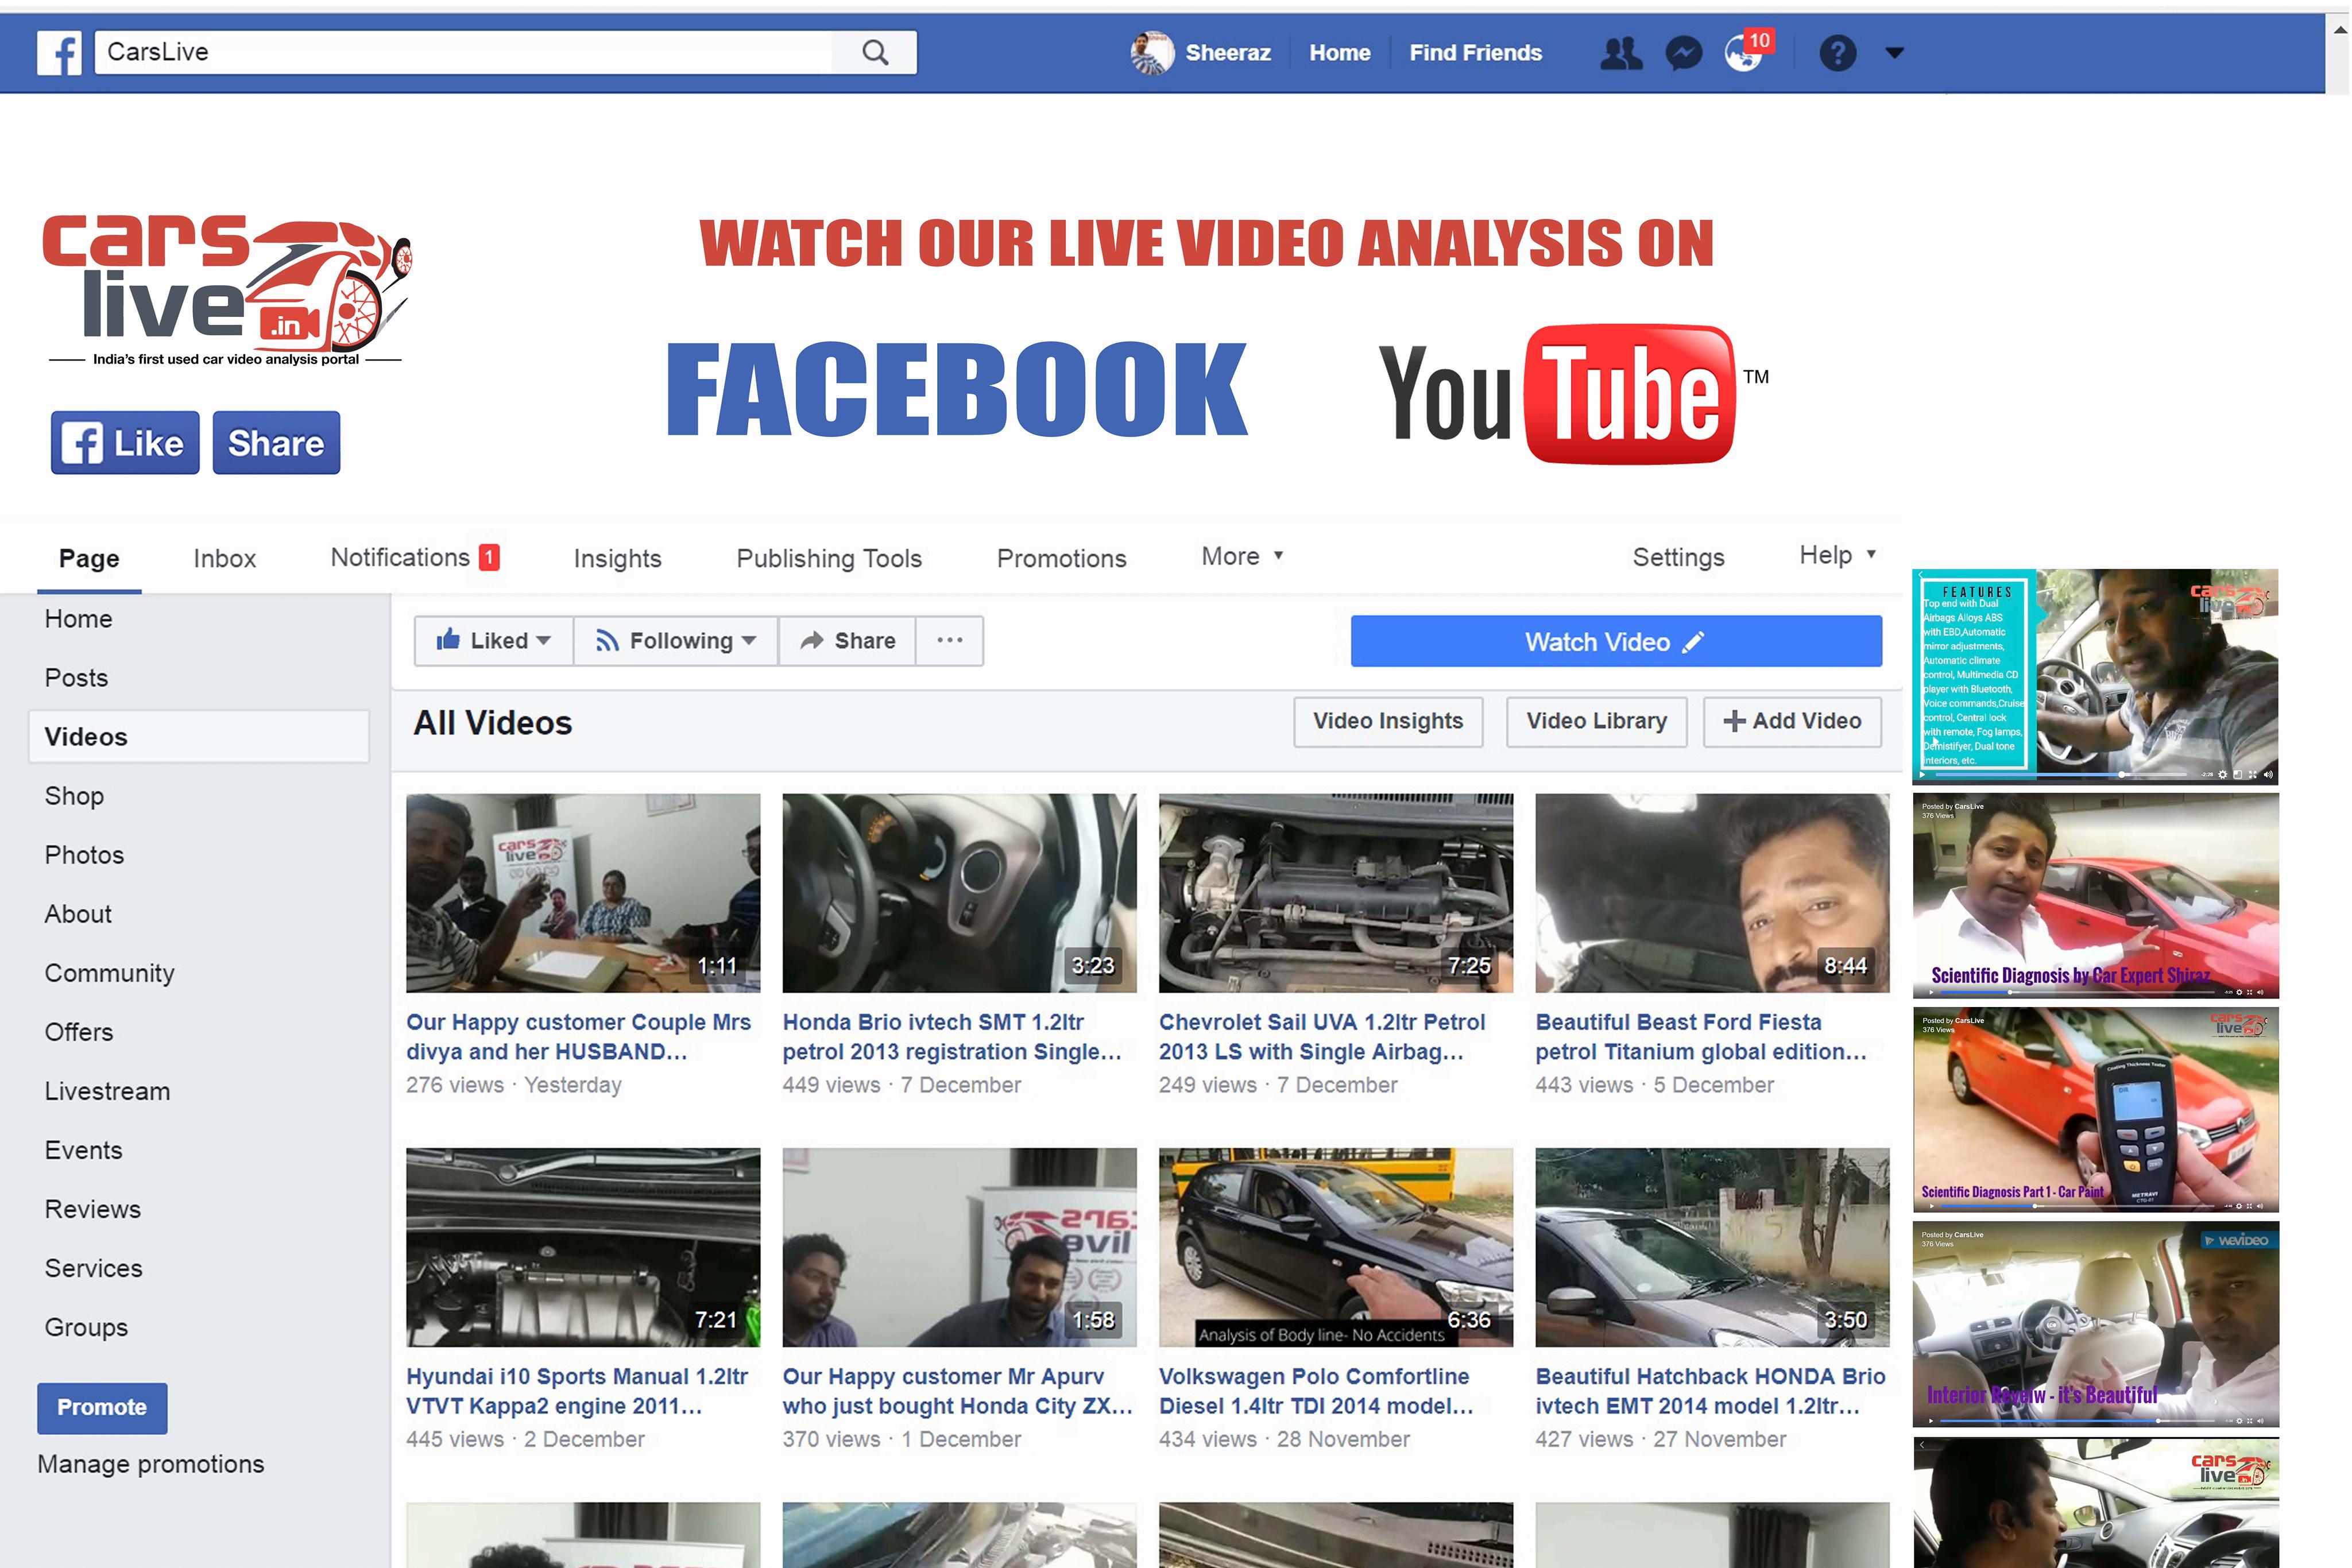
Task: Open Events in left sidebar
Action: click(83, 1150)
